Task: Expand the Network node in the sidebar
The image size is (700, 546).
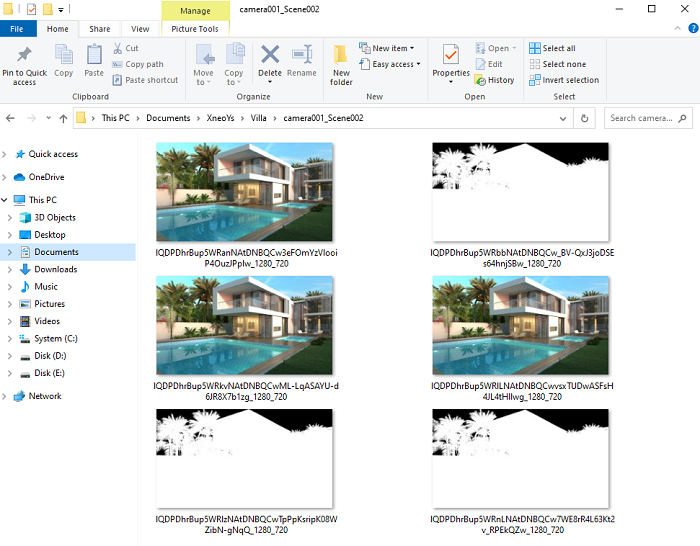Action: pos(7,396)
